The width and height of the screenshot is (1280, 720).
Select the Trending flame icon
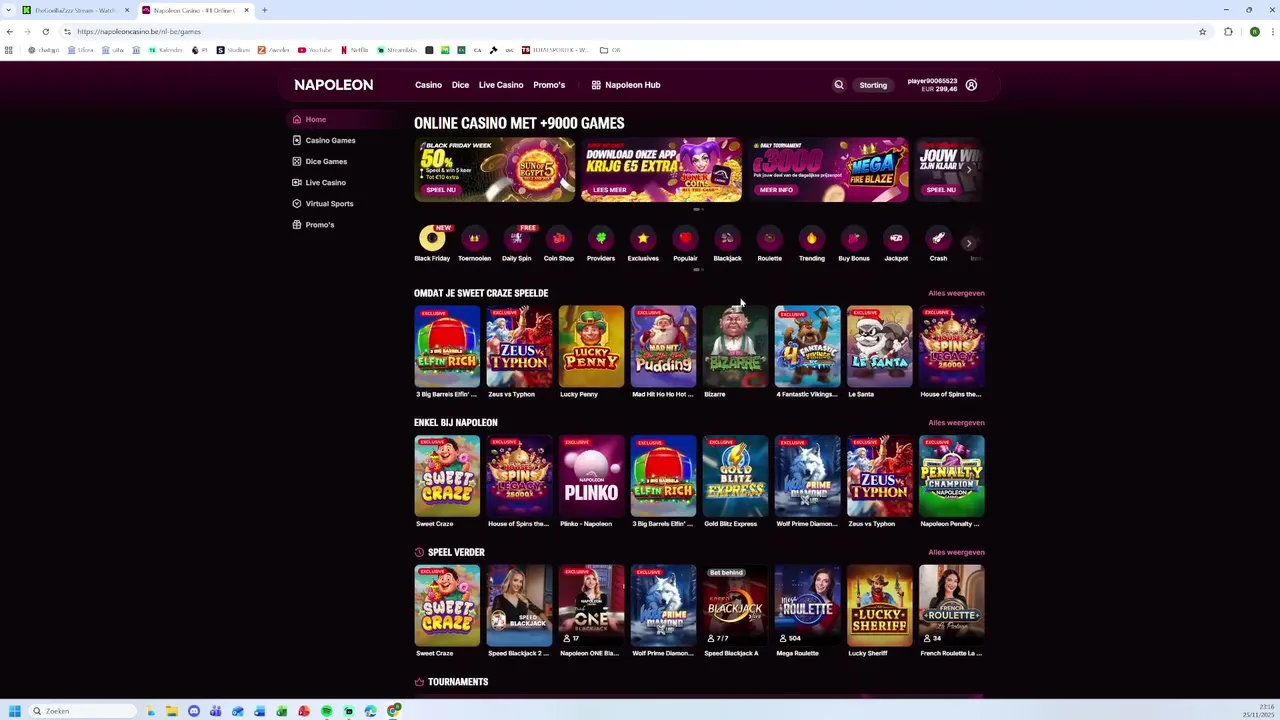(811, 238)
